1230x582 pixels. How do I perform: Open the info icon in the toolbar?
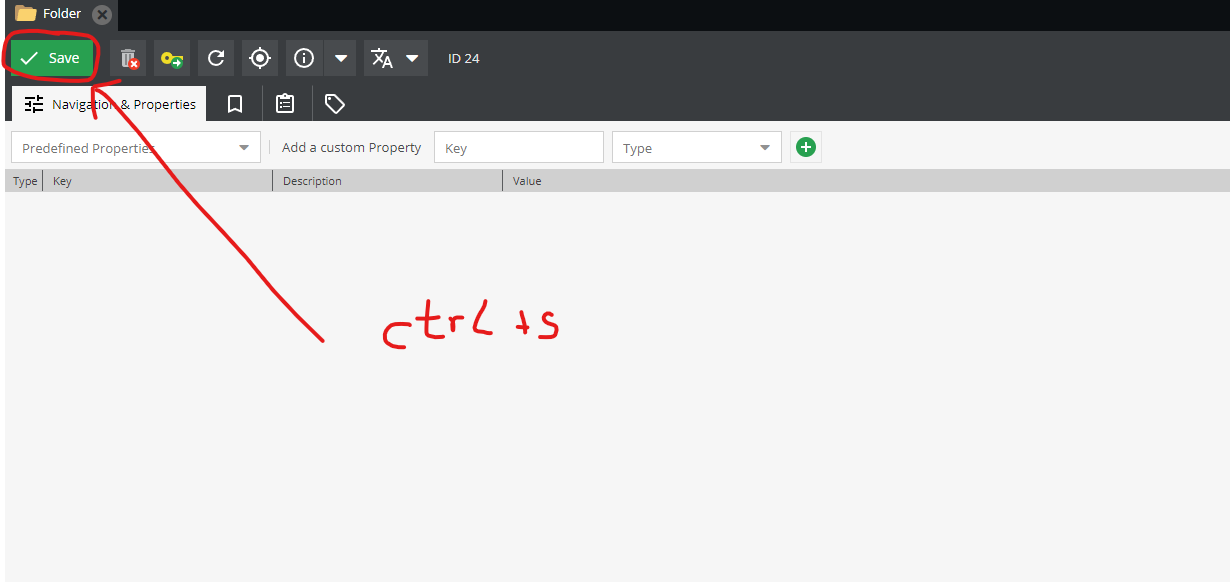[x=303, y=58]
